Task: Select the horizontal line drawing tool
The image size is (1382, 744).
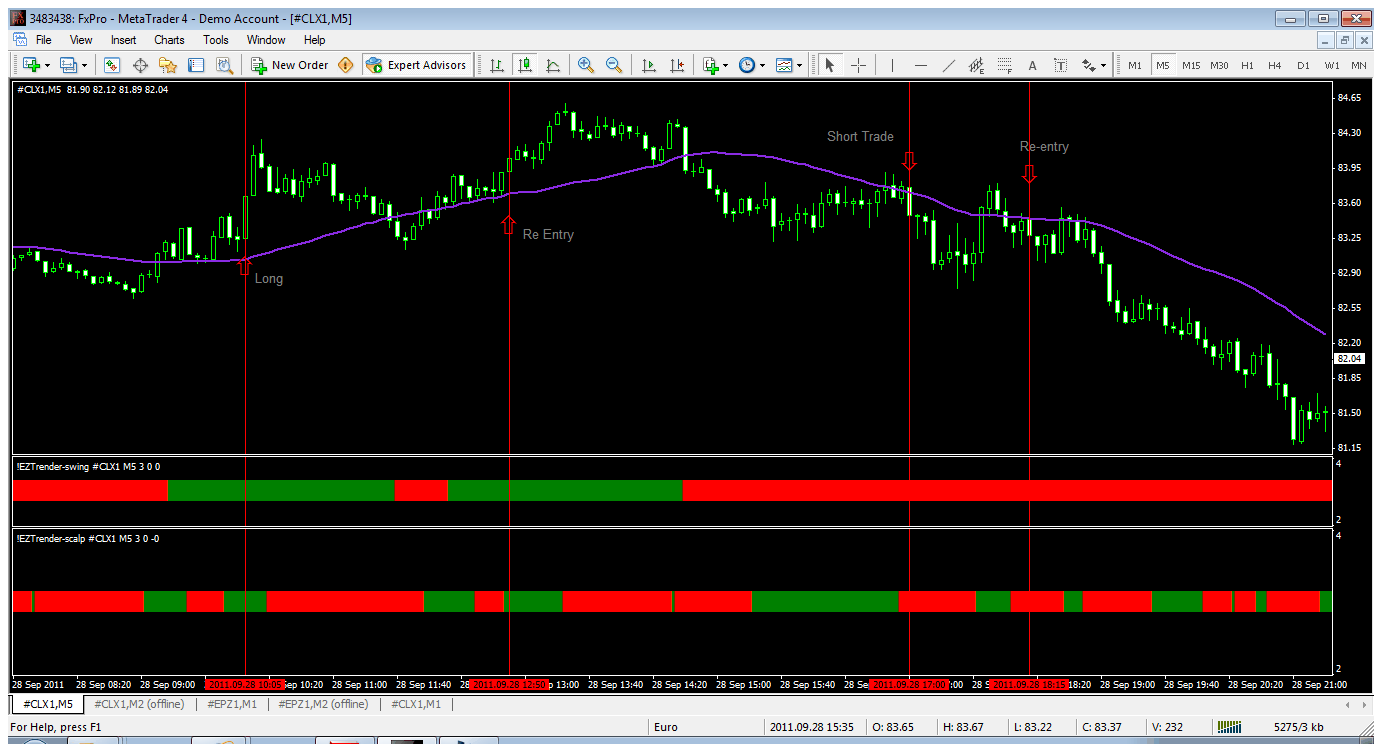Action: pyautogui.click(x=920, y=65)
